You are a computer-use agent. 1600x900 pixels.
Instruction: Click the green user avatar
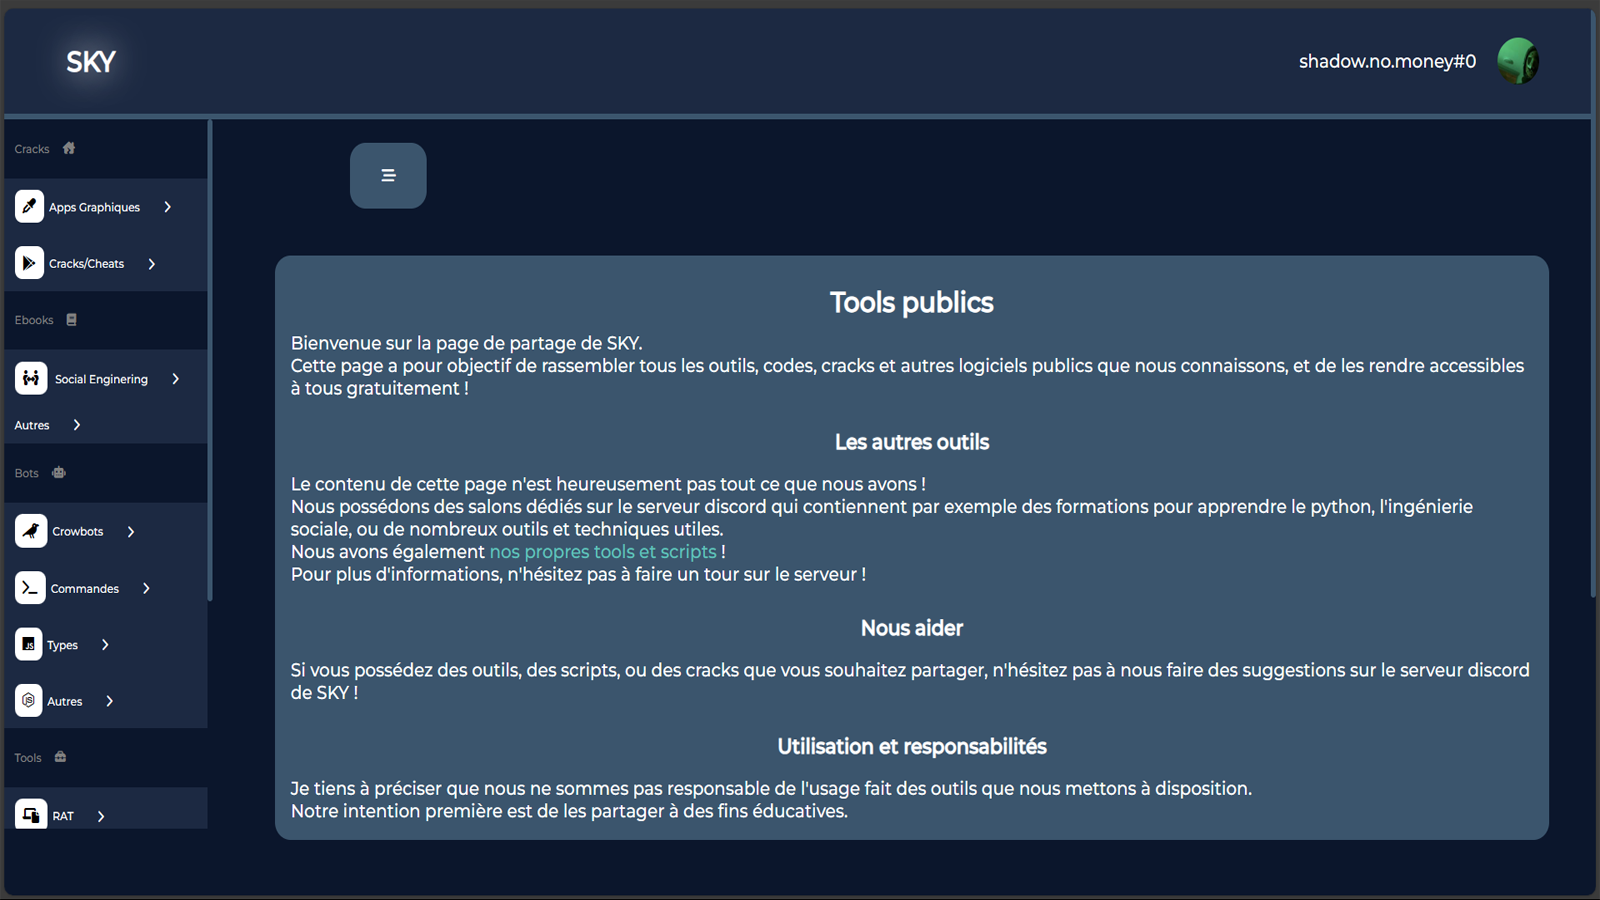1517,61
